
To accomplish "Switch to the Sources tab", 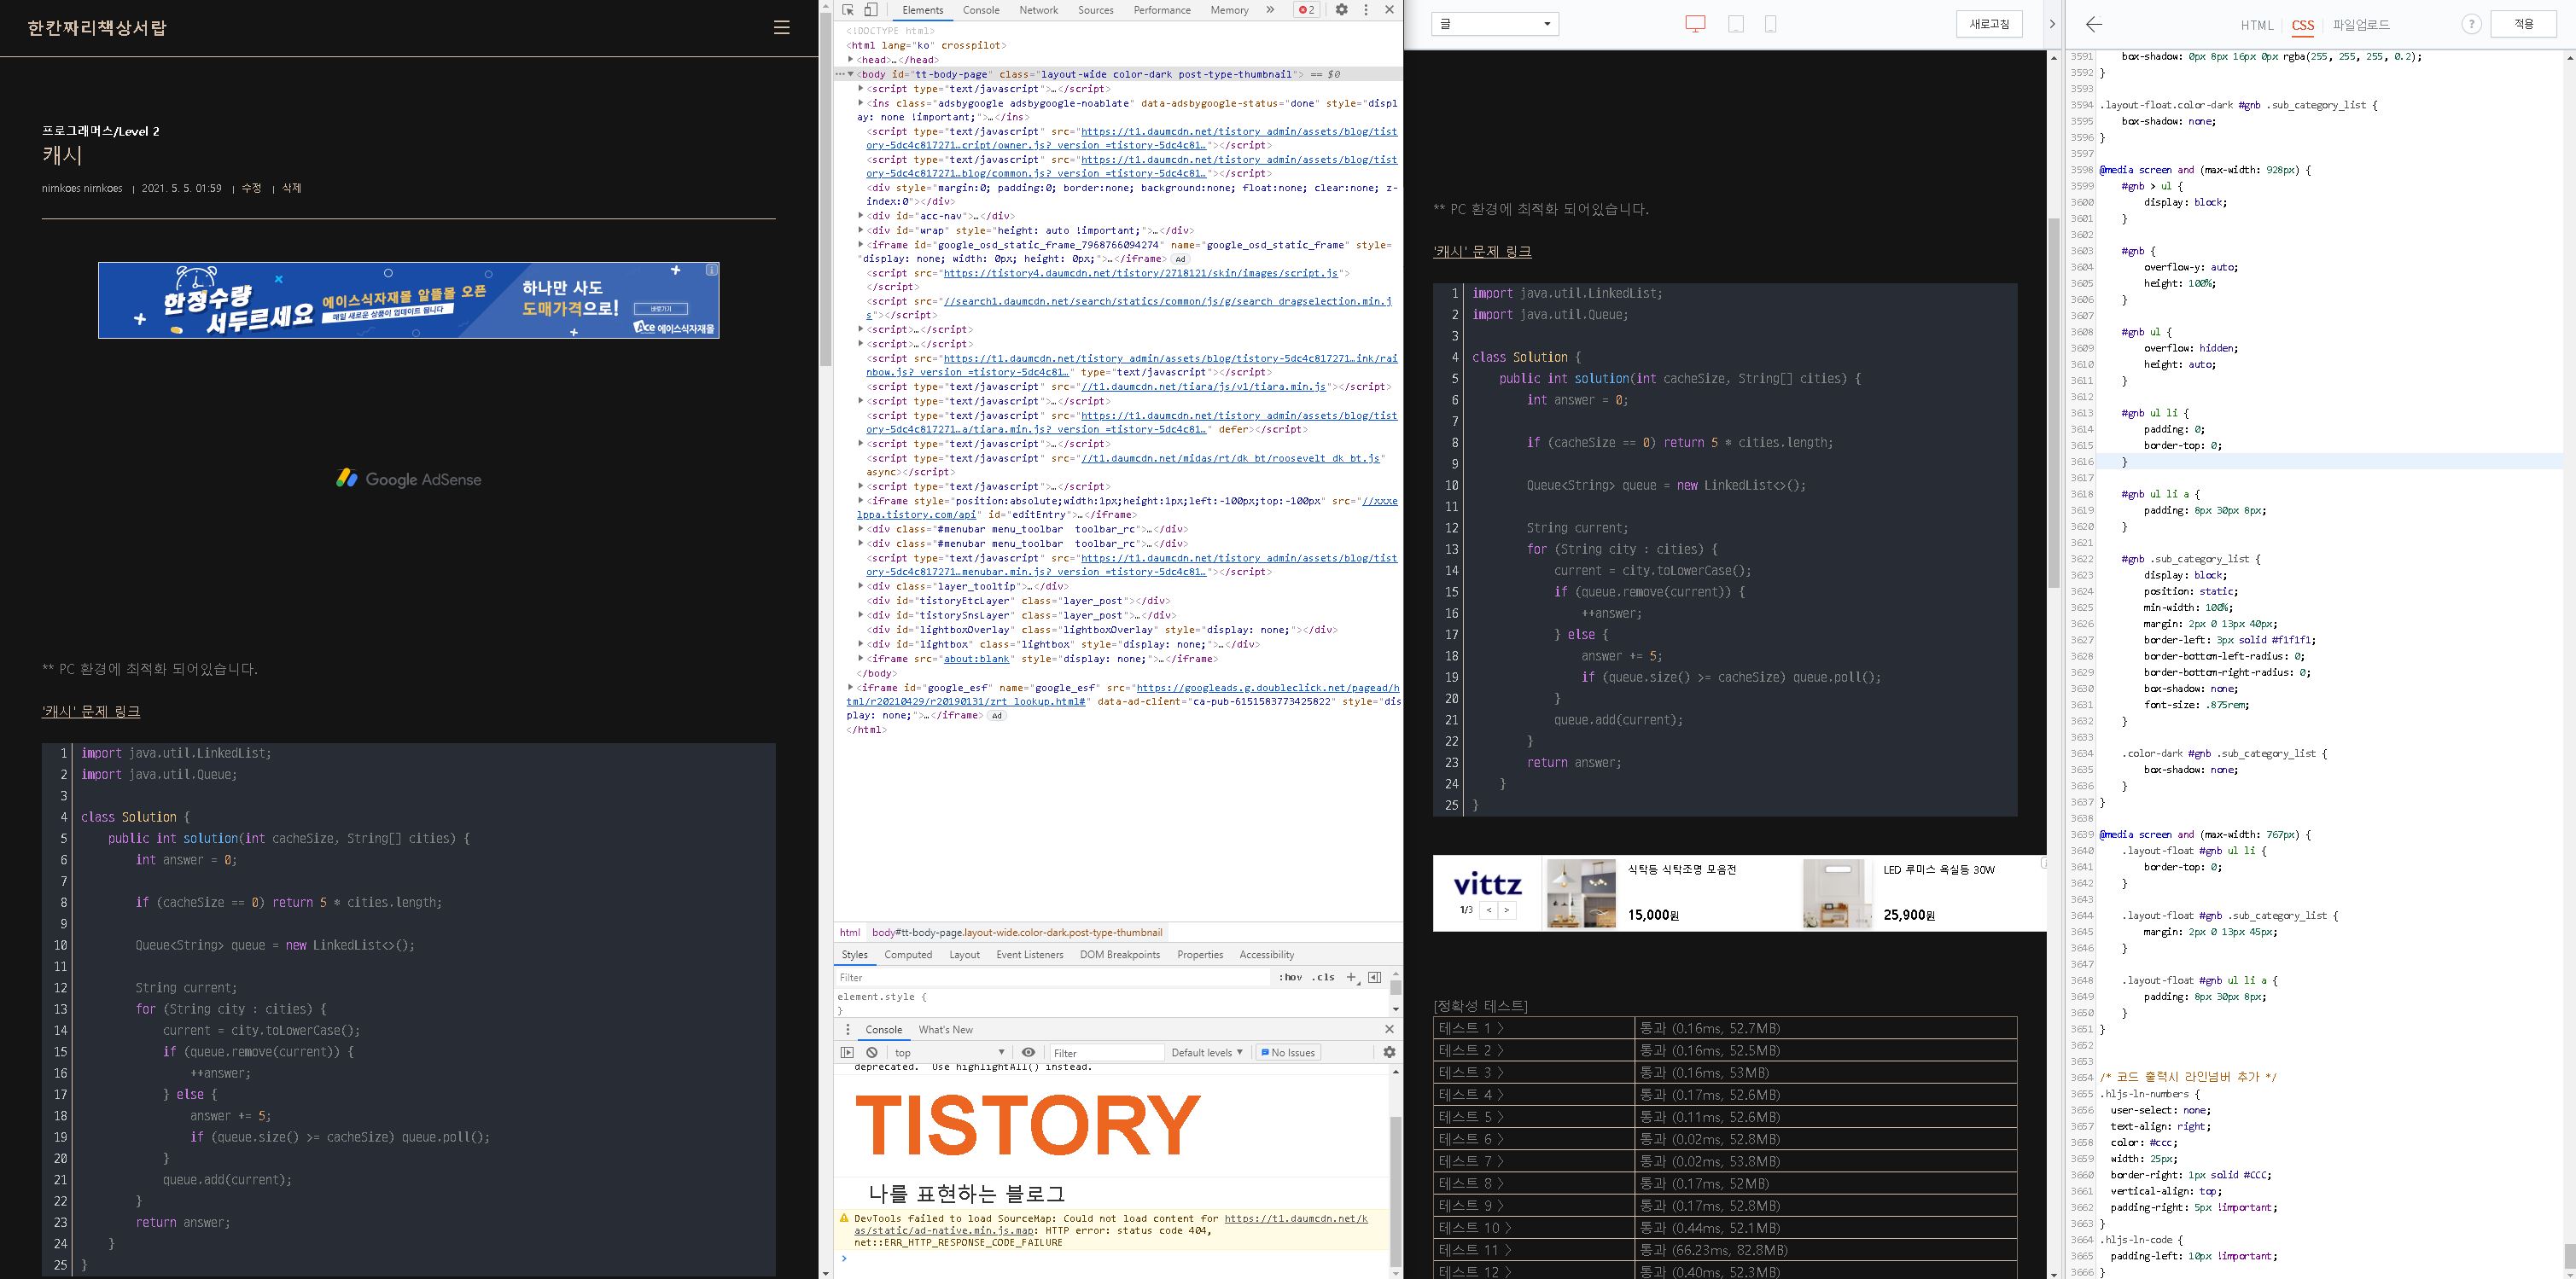I will pos(1095,10).
